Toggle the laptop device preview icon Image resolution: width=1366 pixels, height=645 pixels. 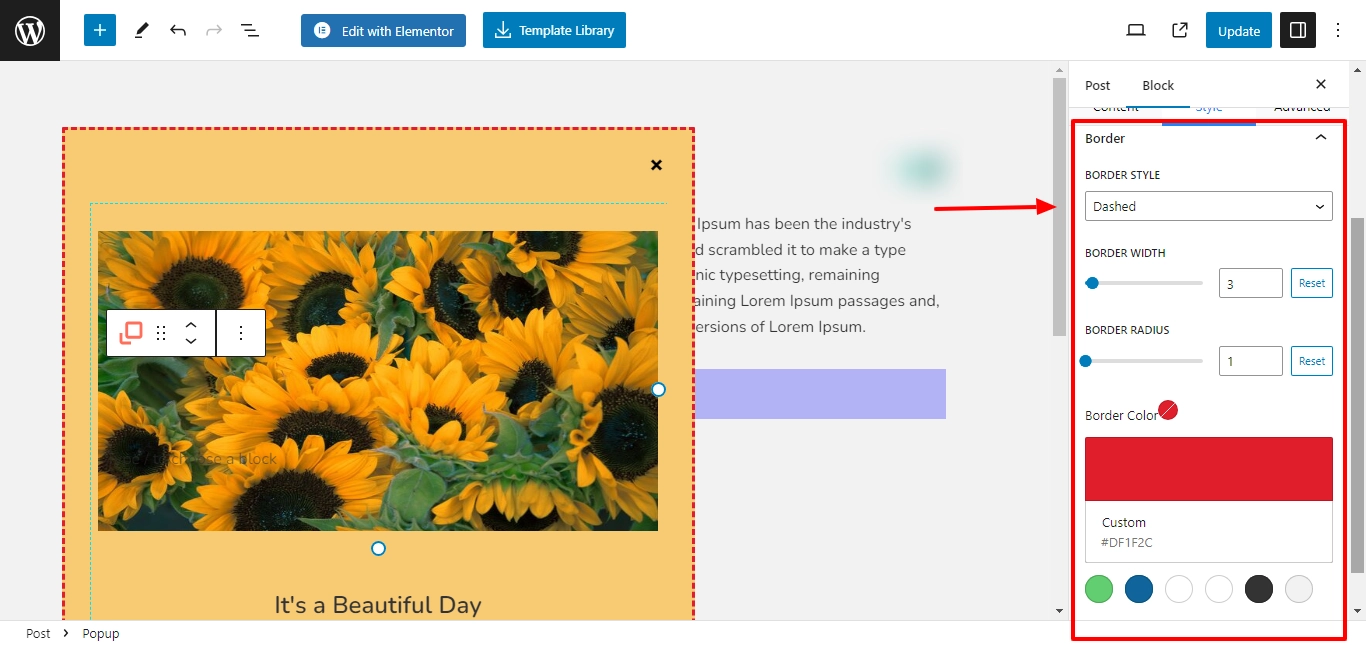(x=1135, y=31)
